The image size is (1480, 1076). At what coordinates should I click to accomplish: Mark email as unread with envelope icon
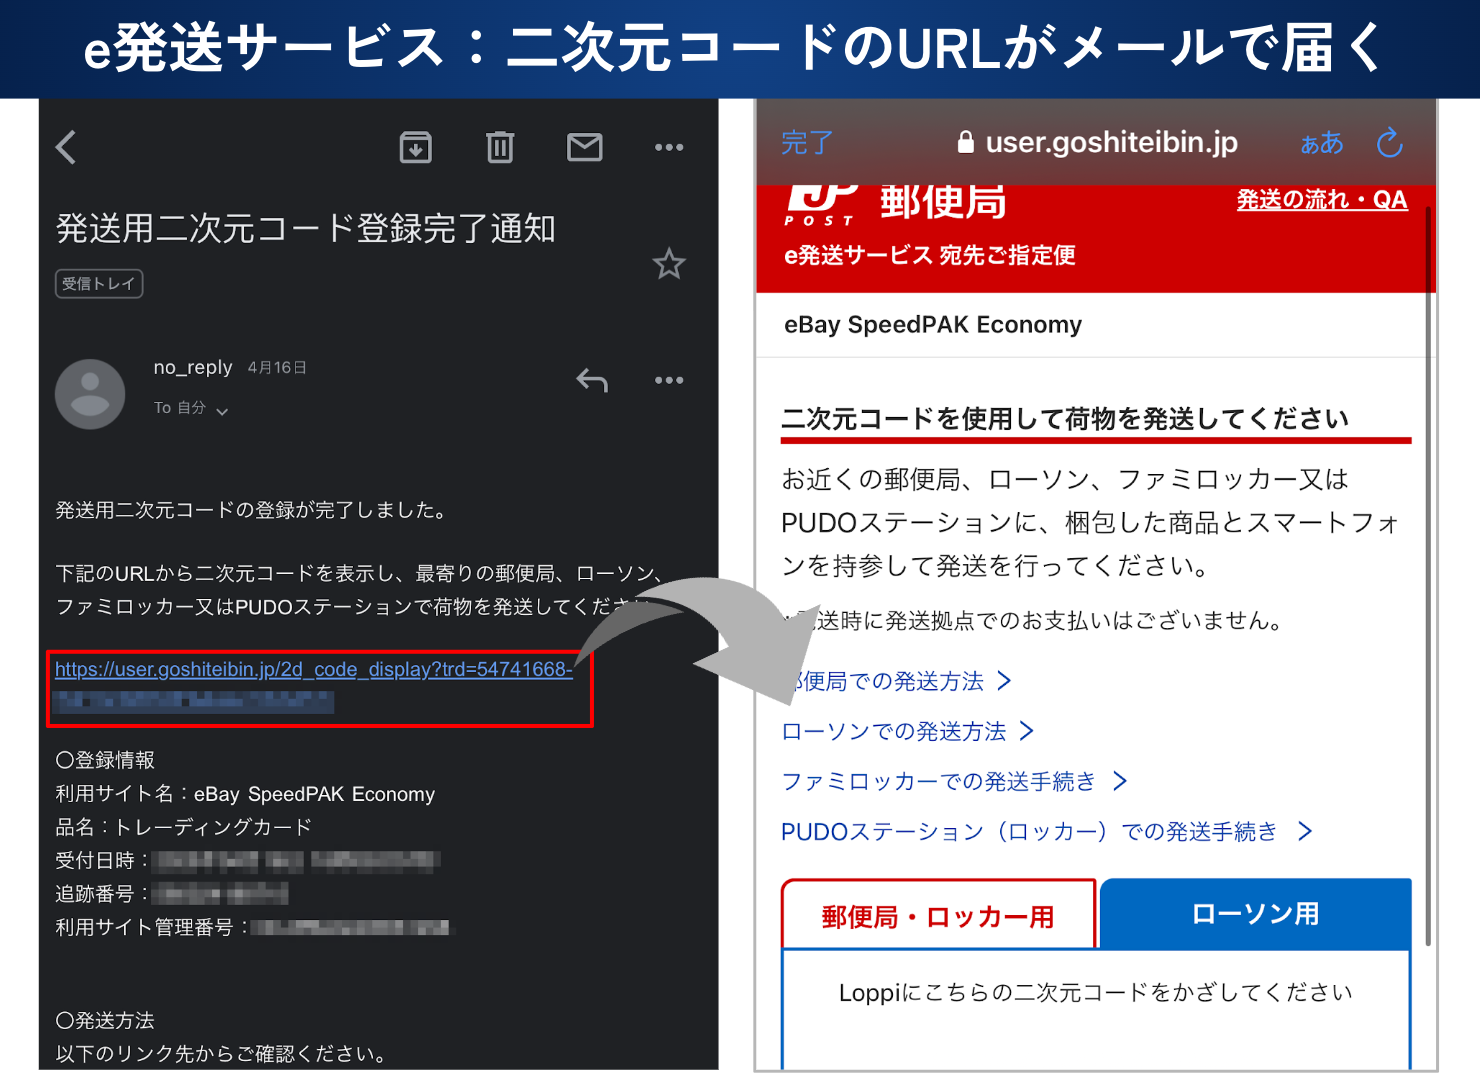point(584,148)
